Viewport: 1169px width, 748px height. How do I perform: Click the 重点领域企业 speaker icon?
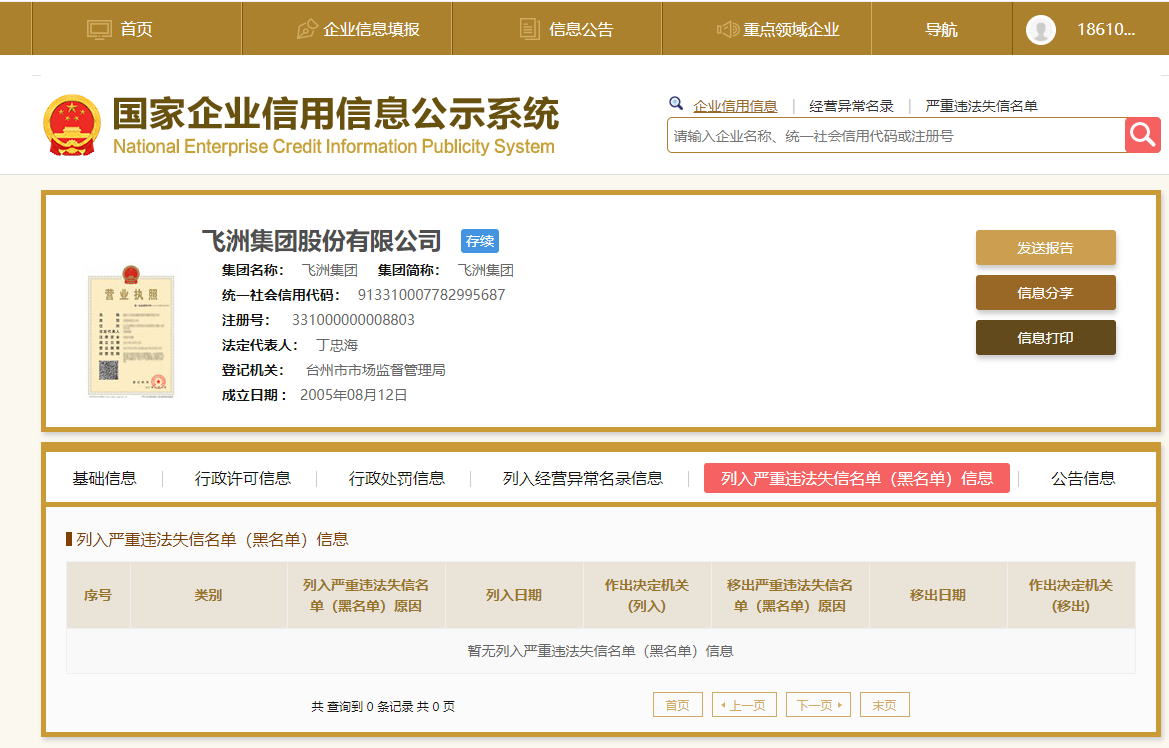pyautogui.click(x=728, y=29)
